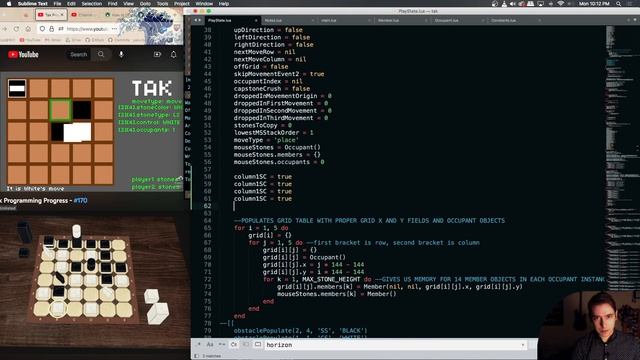Toggle regular expression search option
The height and width of the screenshot is (360, 640).
coord(198,345)
